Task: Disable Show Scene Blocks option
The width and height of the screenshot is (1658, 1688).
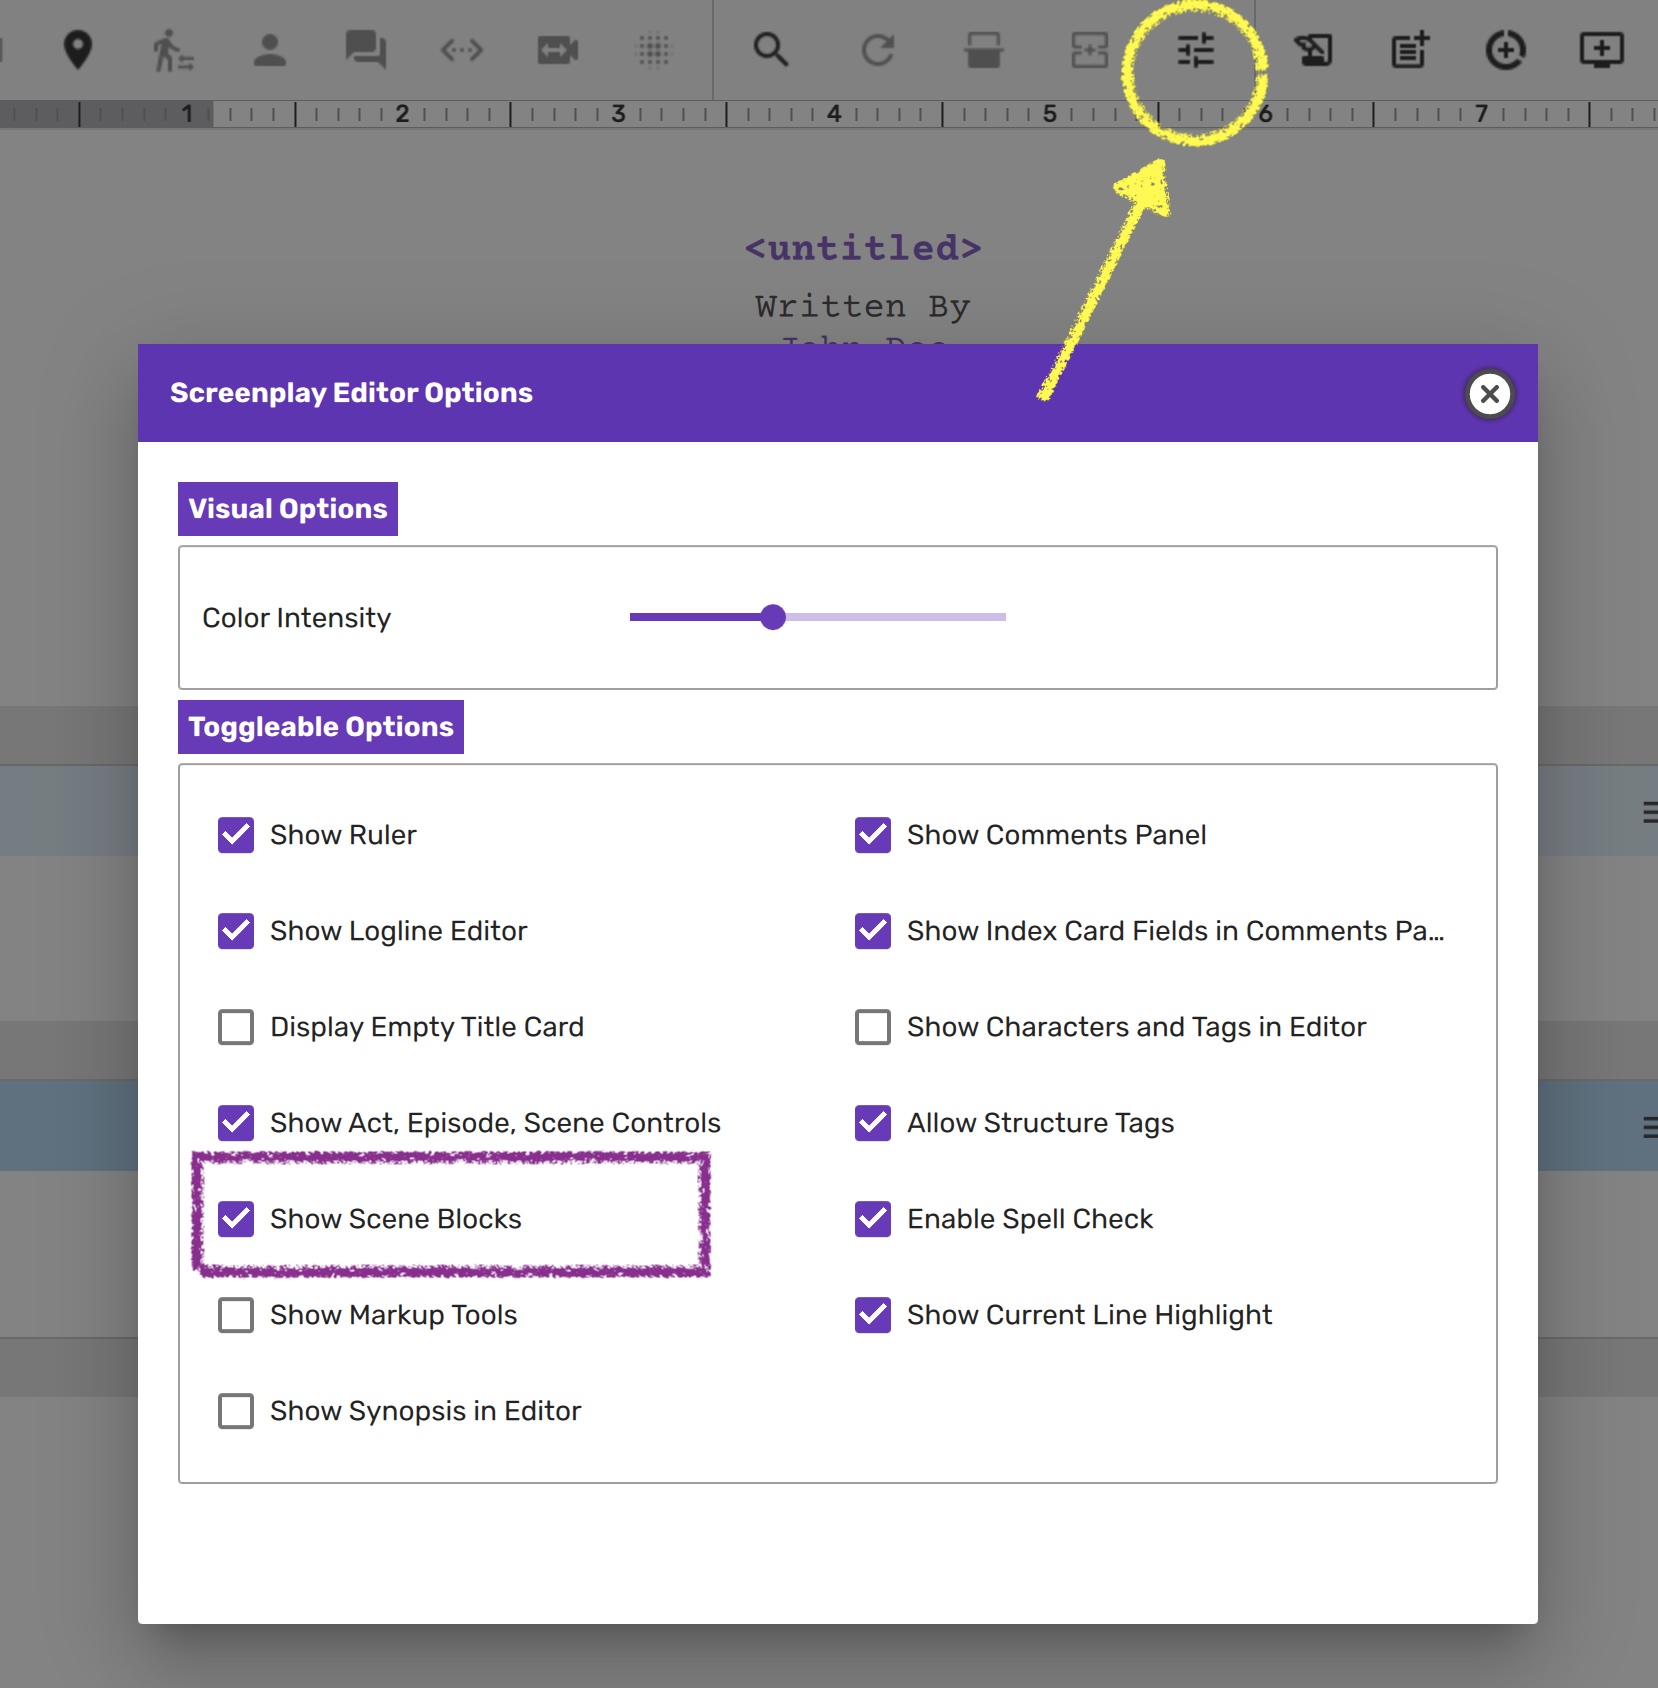Action: (236, 1219)
